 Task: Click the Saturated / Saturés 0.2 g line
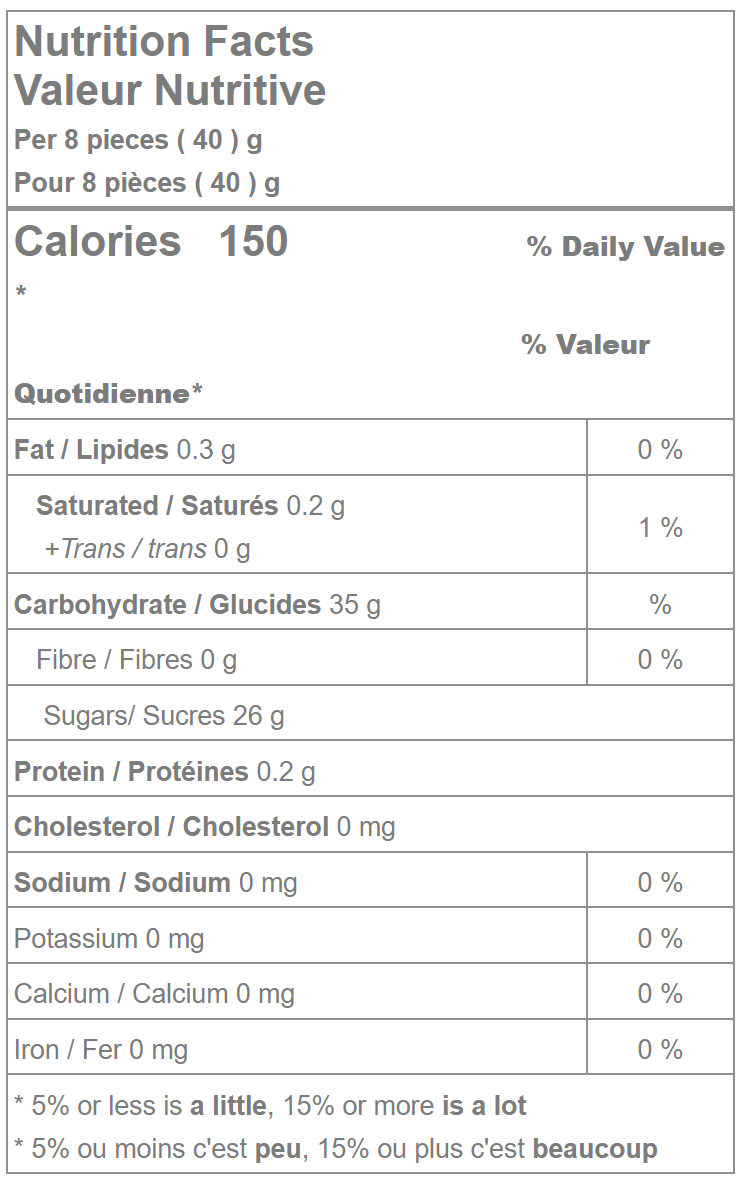tap(190, 506)
